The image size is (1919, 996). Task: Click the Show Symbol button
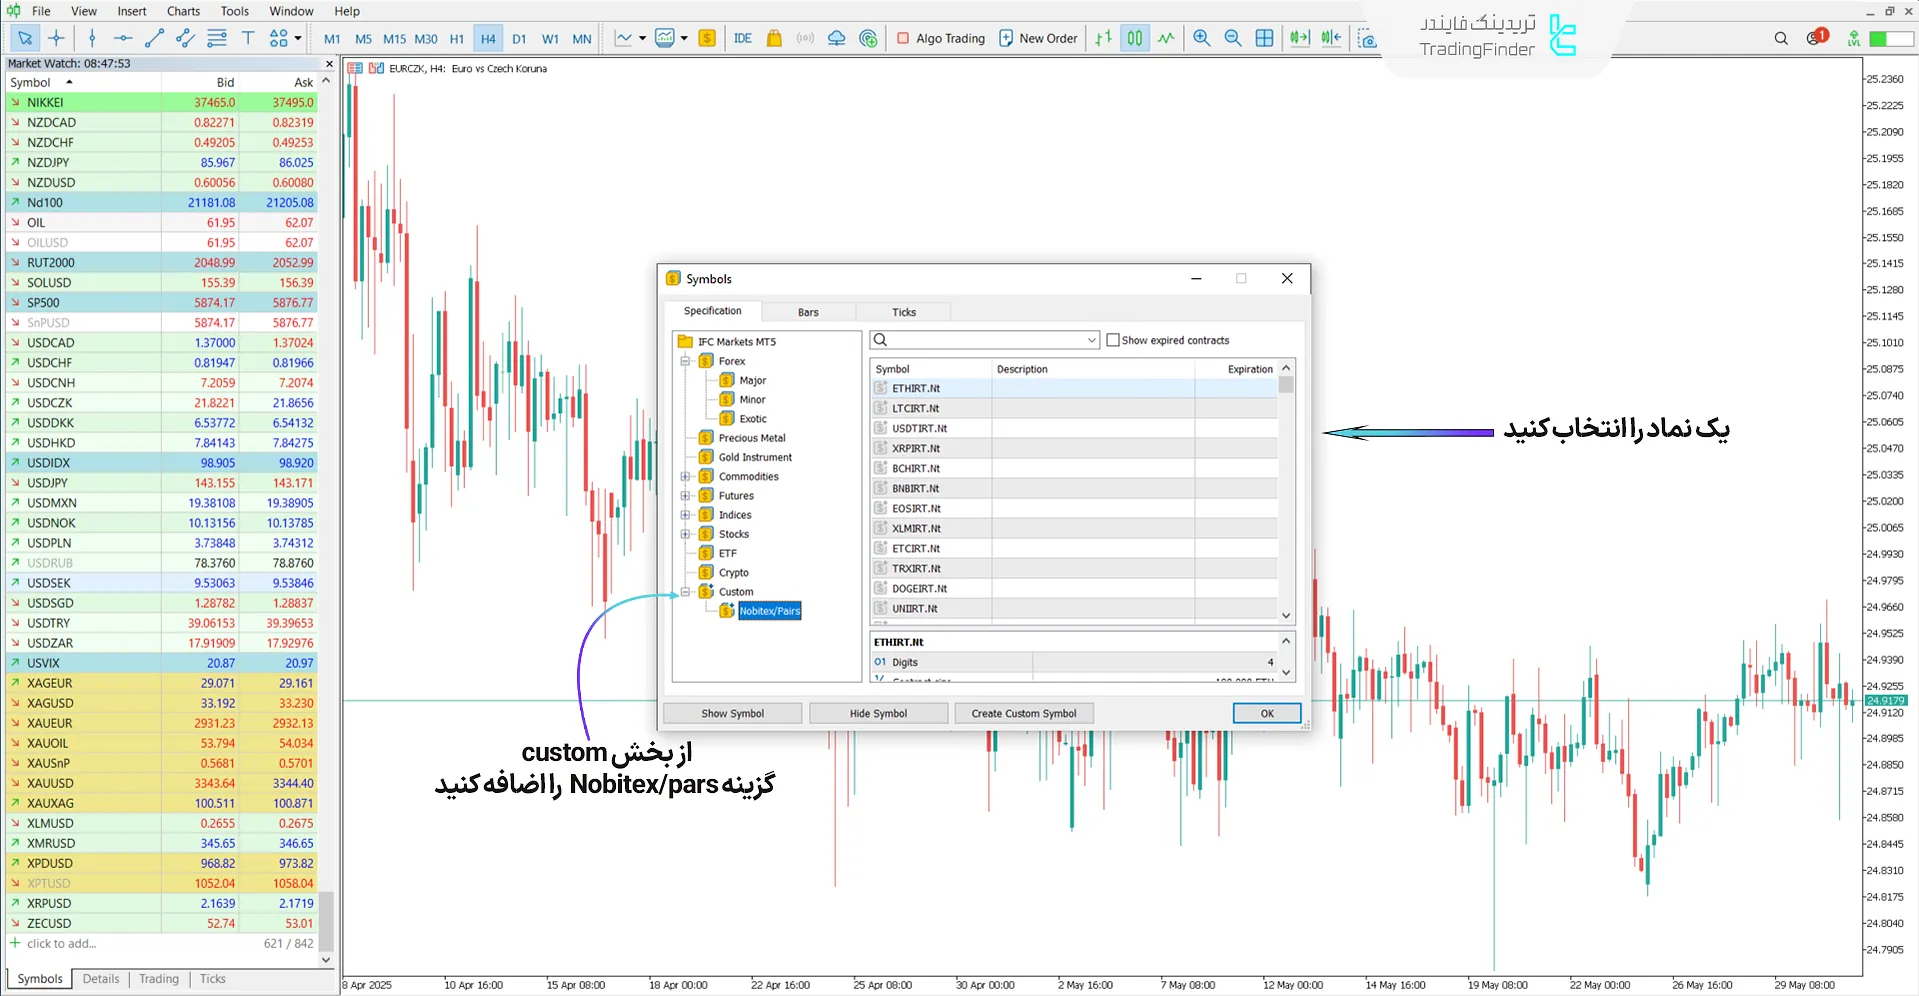731,713
